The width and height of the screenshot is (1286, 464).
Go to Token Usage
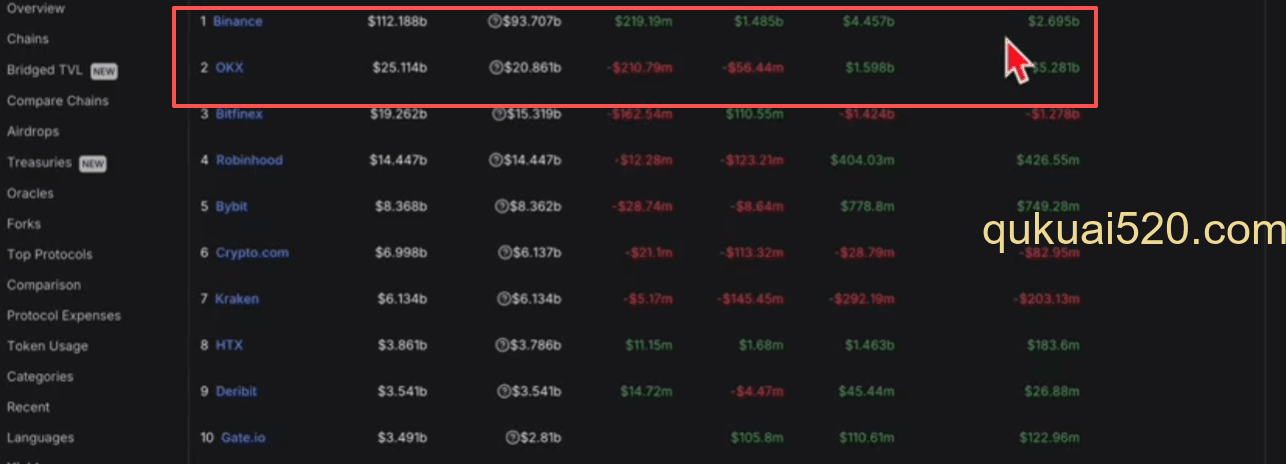pyautogui.click(x=47, y=346)
